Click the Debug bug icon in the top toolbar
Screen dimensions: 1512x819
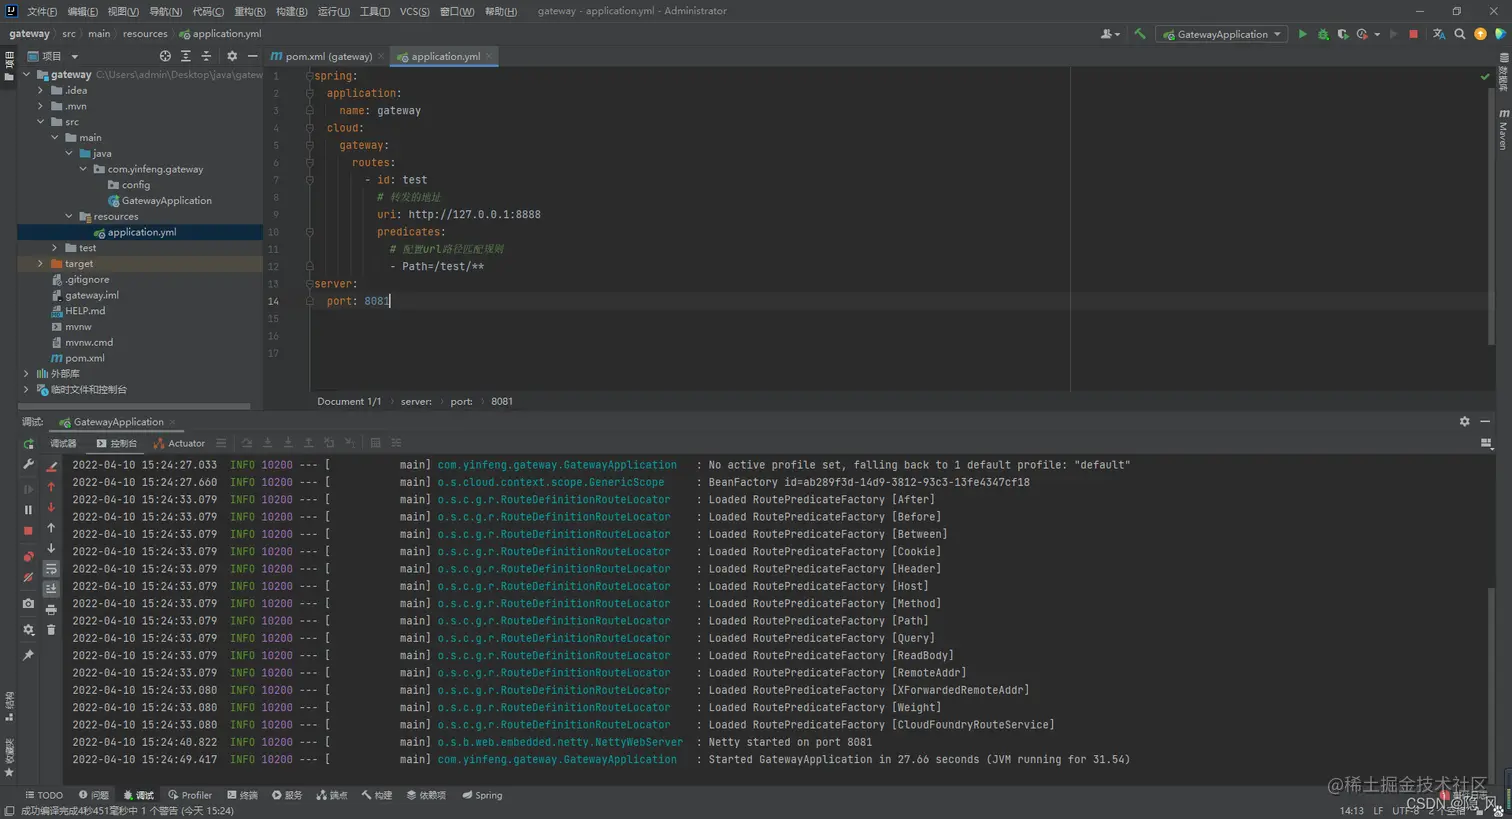1323,34
